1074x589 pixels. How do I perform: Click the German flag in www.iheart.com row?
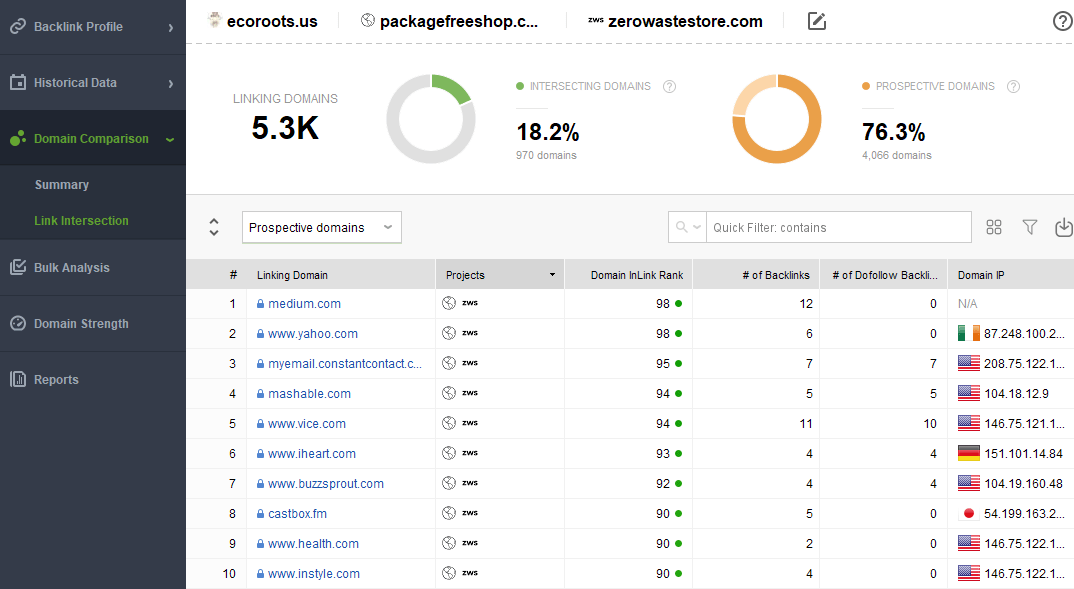point(969,453)
